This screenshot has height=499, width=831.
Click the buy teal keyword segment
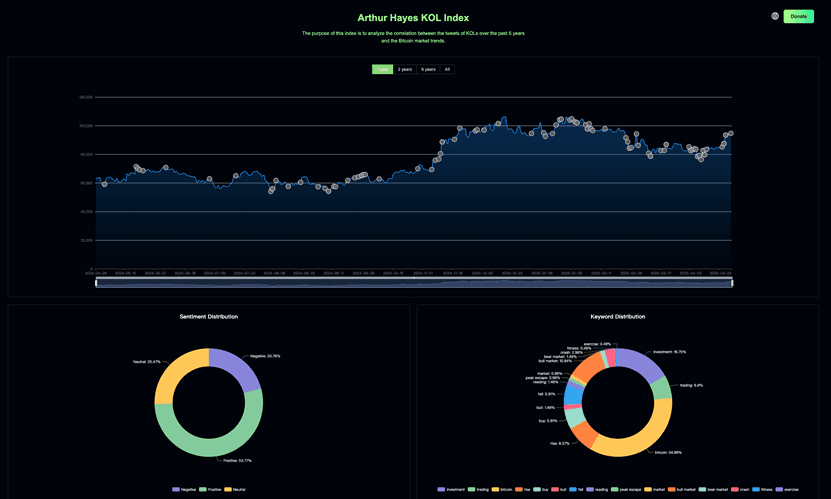[574, 417]
